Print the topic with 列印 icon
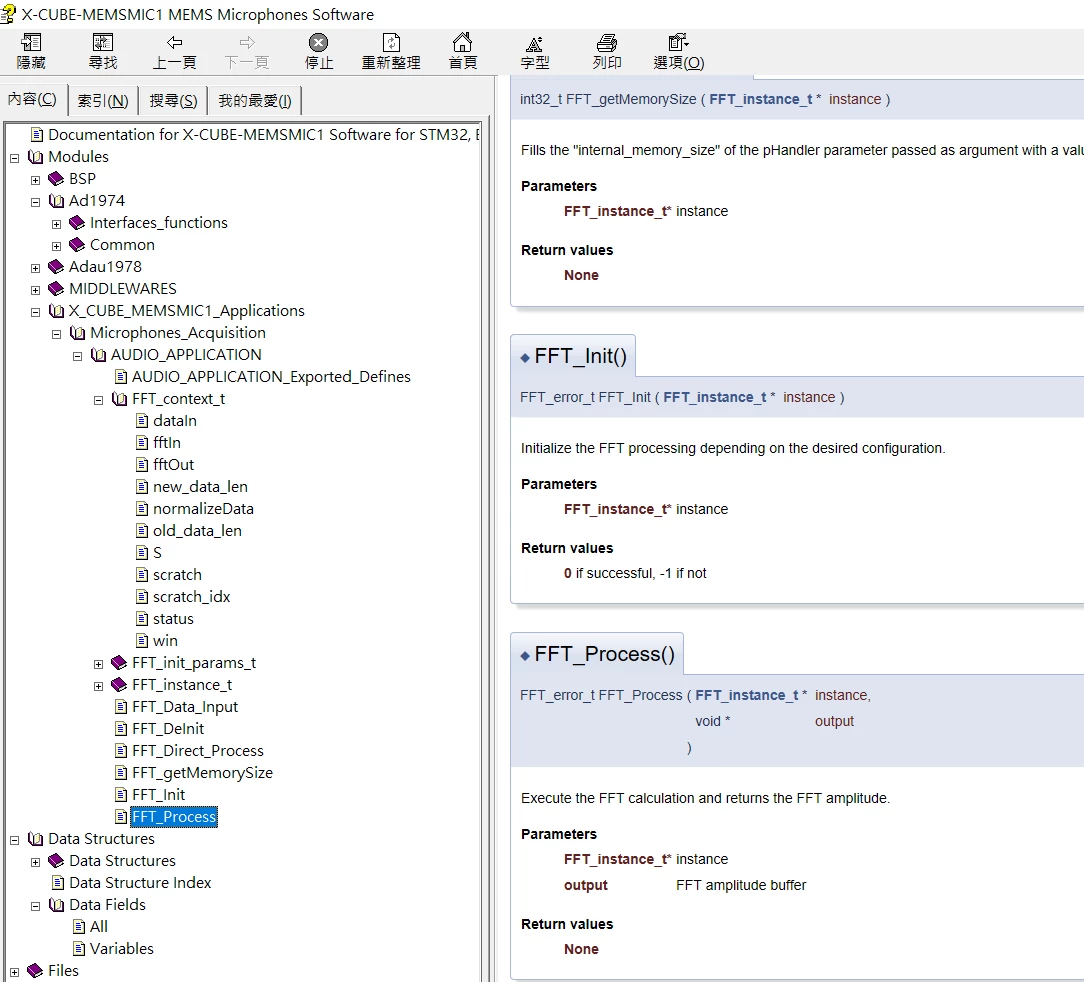The image size is (1084, 982). pos(606,43)
